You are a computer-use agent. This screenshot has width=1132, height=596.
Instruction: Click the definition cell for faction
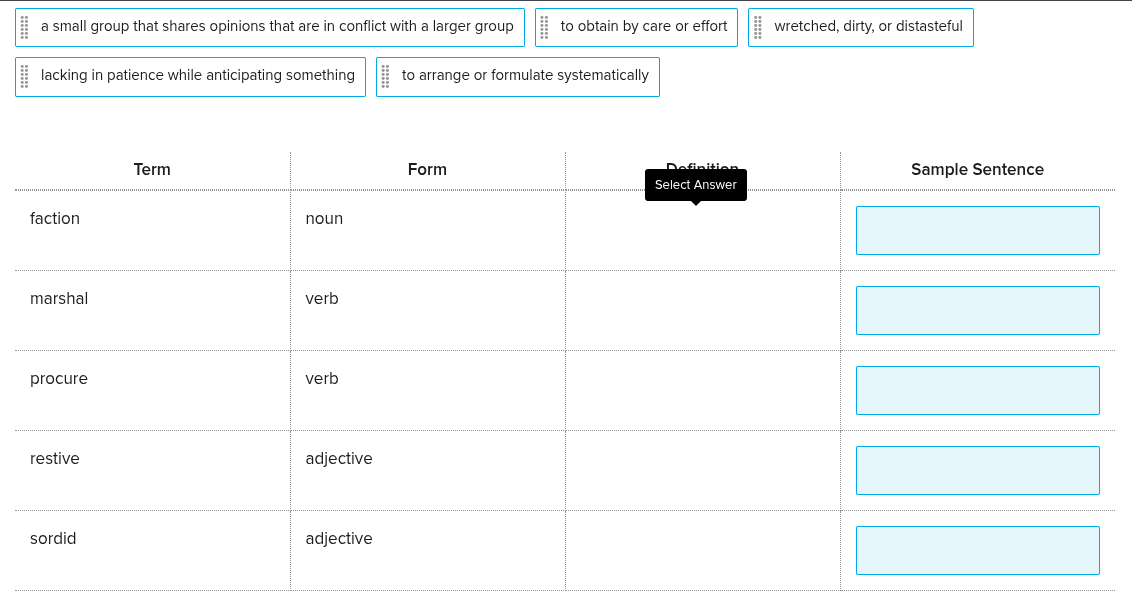(702, 231)
